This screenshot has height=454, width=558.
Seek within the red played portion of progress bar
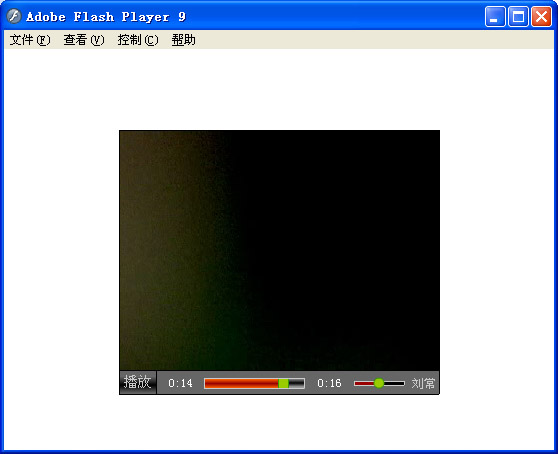(x=241, y=383)
